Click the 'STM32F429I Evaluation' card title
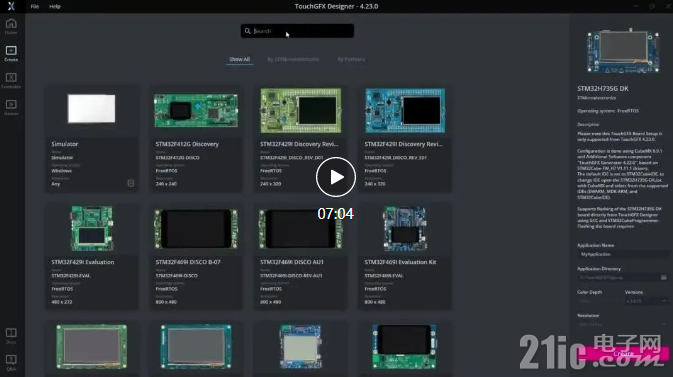 point(83,262)
